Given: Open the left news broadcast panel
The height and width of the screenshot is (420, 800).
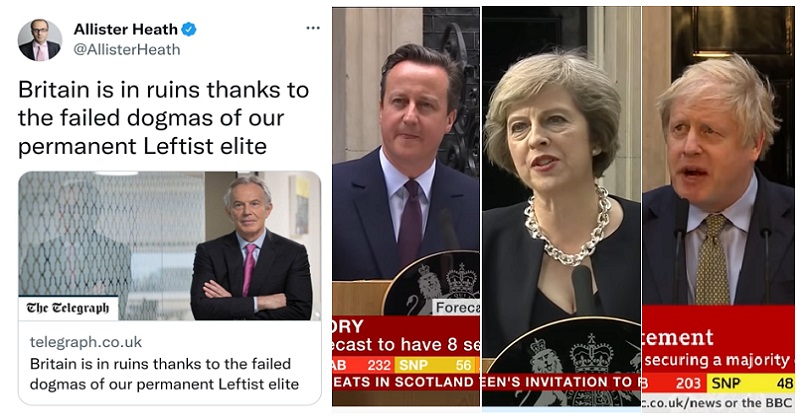Looking at the screenshot, I should click(406, 206).
